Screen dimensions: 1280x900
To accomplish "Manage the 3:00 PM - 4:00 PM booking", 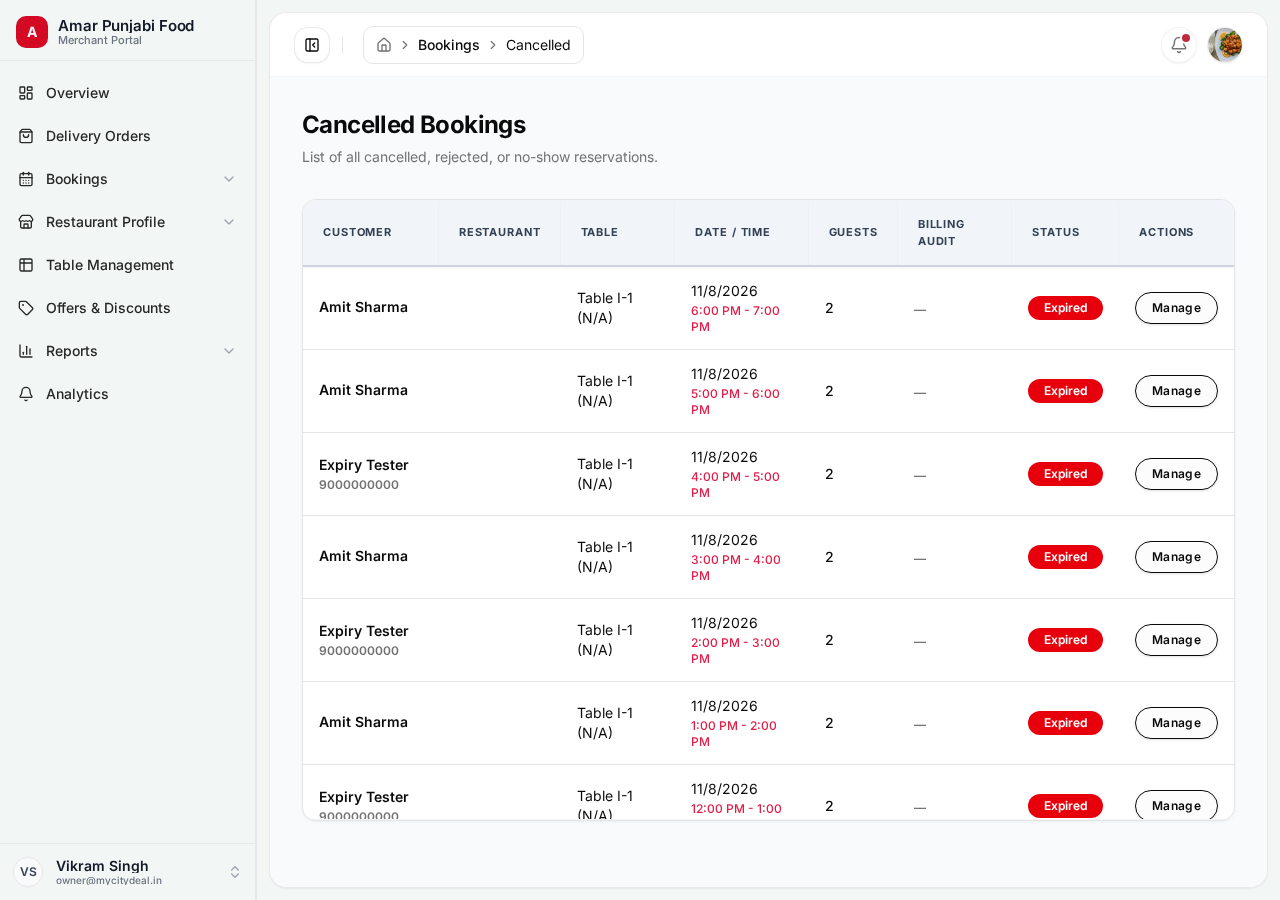I will pos(1176,557).
